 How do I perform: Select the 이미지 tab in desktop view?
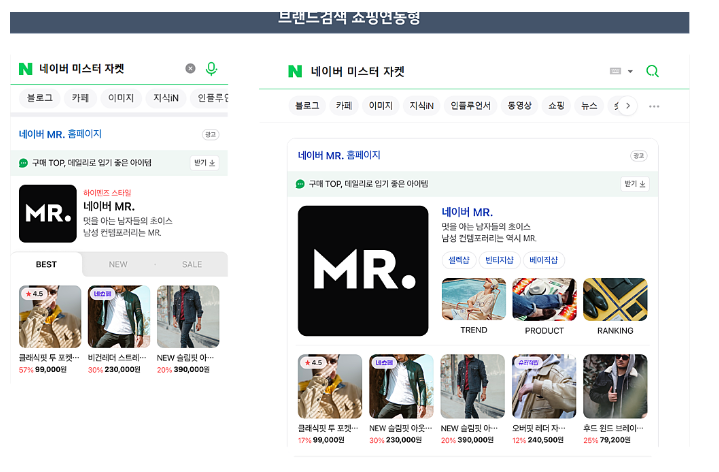pyautogui.click(x=381, y=106)
